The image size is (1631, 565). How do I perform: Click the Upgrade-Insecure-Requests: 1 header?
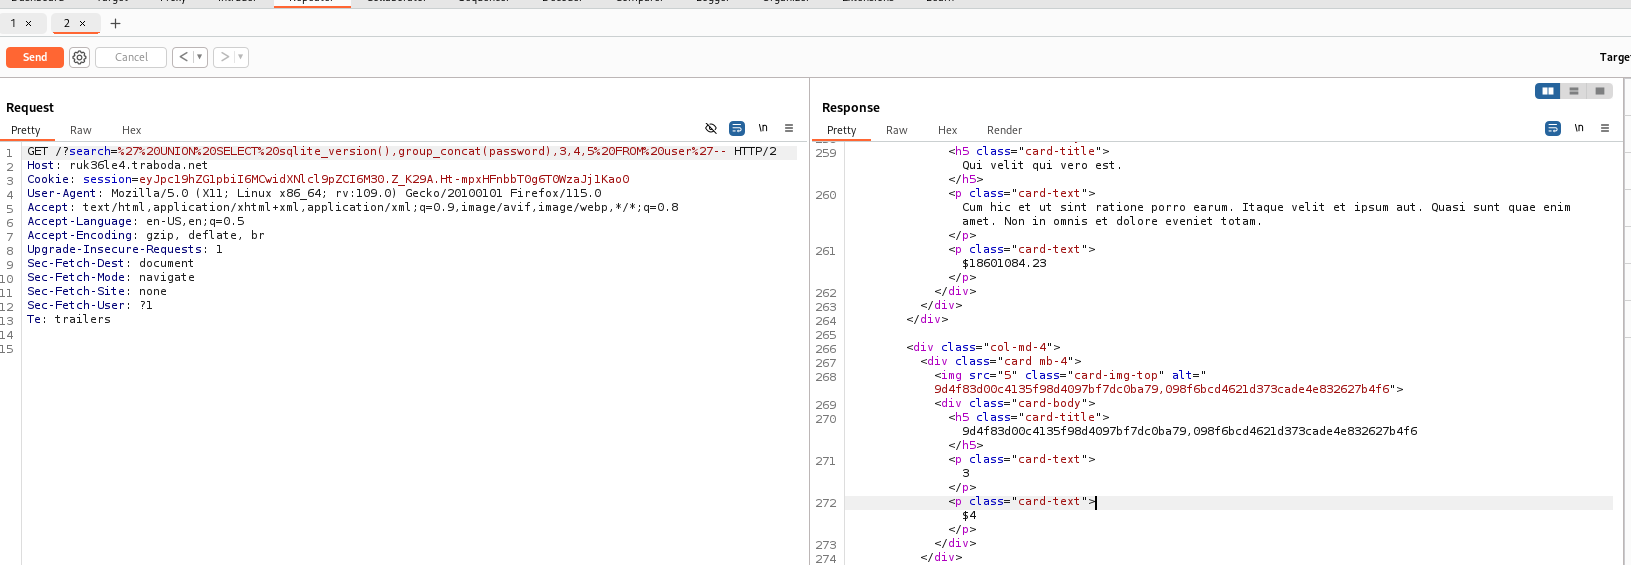125,249
